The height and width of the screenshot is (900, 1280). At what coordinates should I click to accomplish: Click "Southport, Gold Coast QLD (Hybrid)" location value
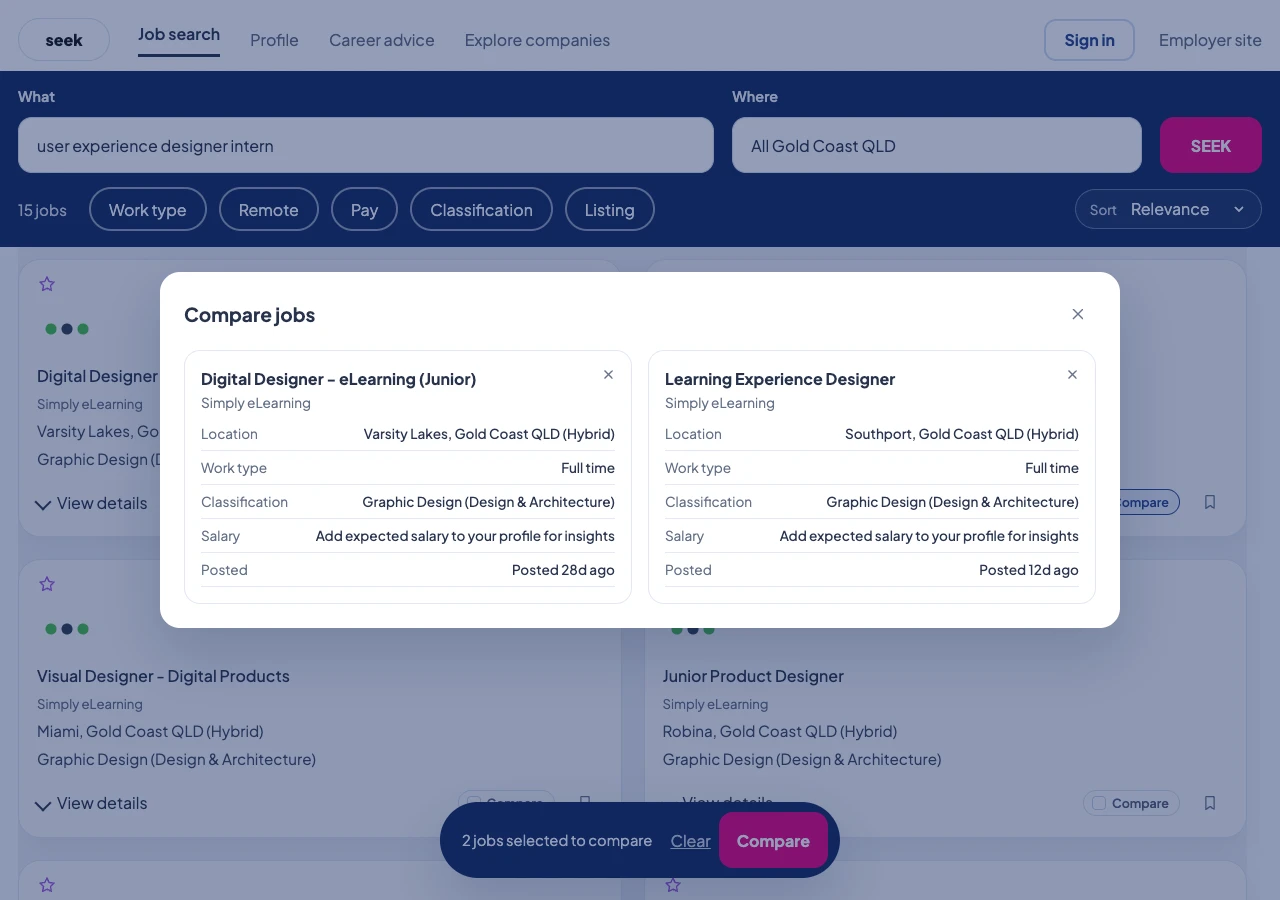pos(962,434)
